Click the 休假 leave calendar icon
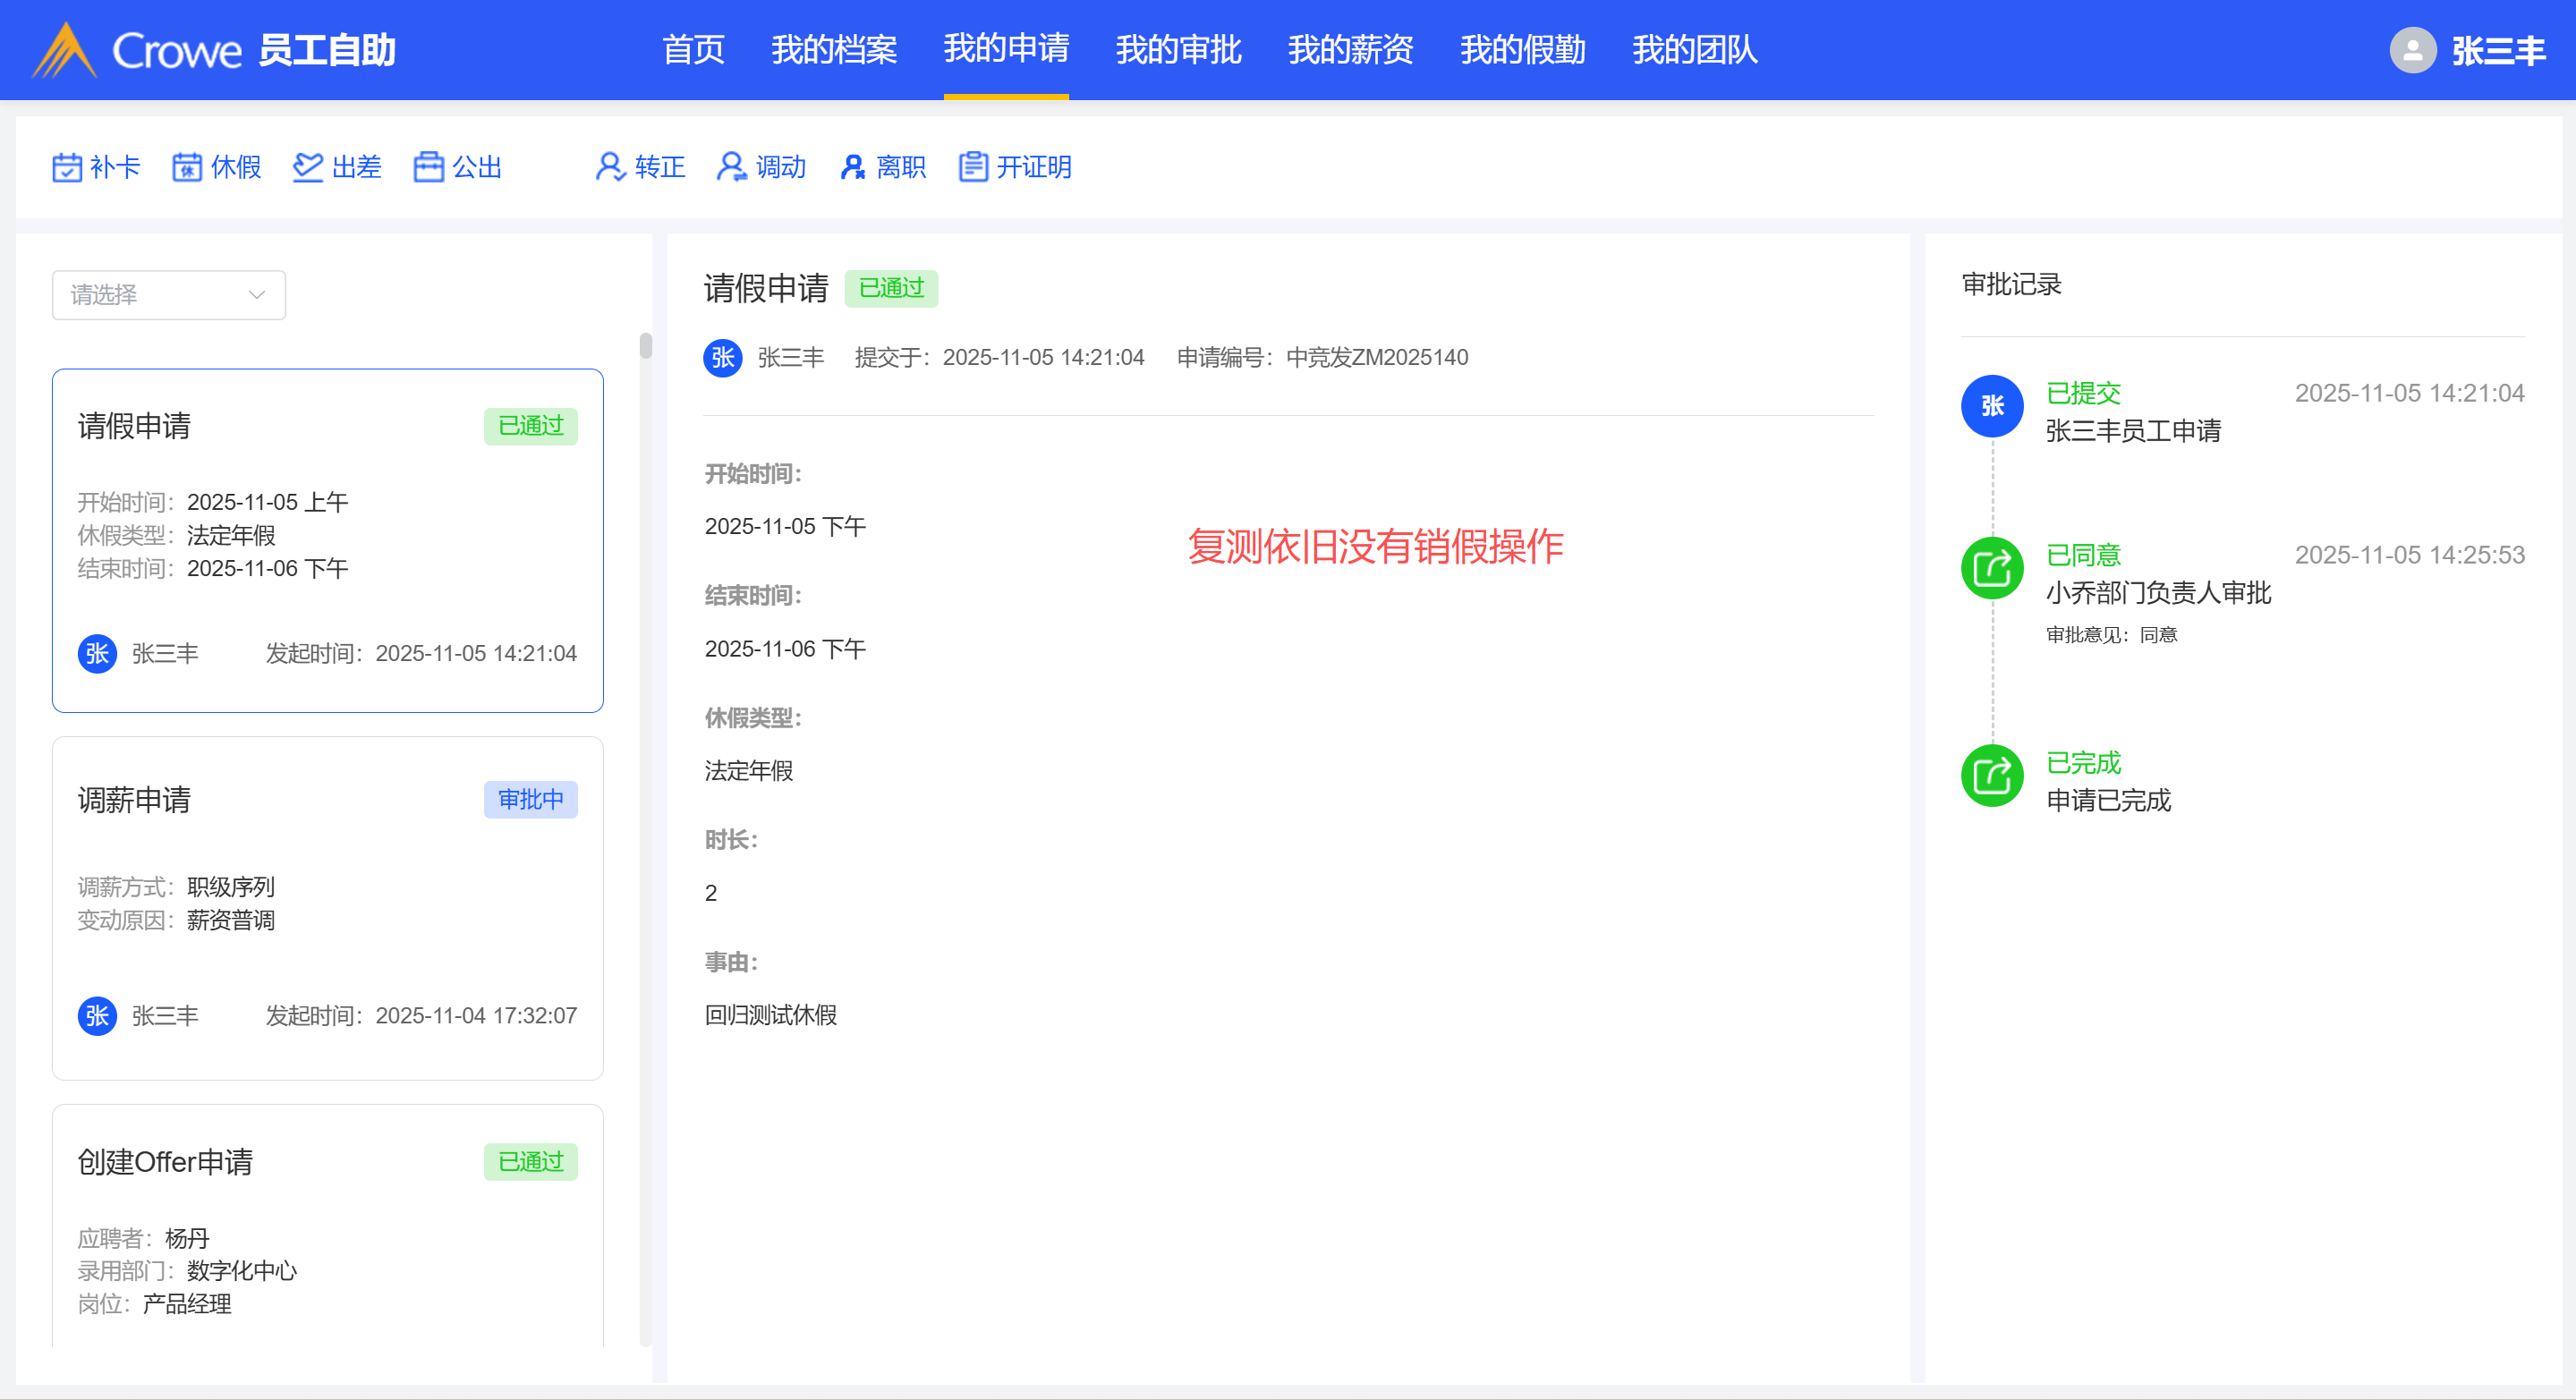 [x=187, y=167]
